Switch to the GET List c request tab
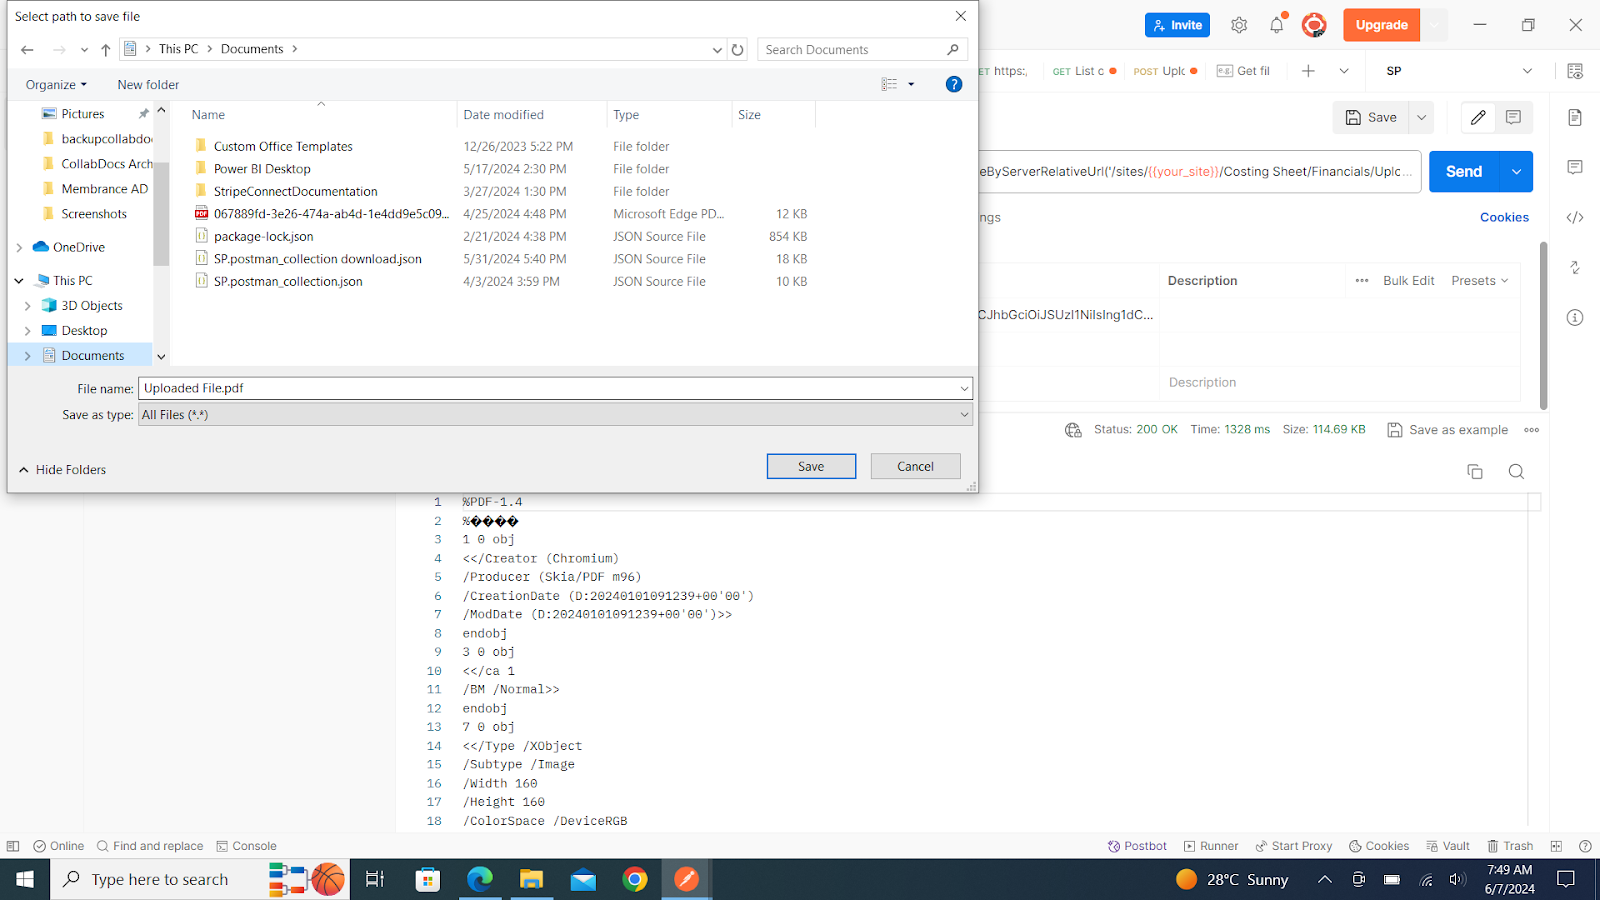 [1085, 71]
